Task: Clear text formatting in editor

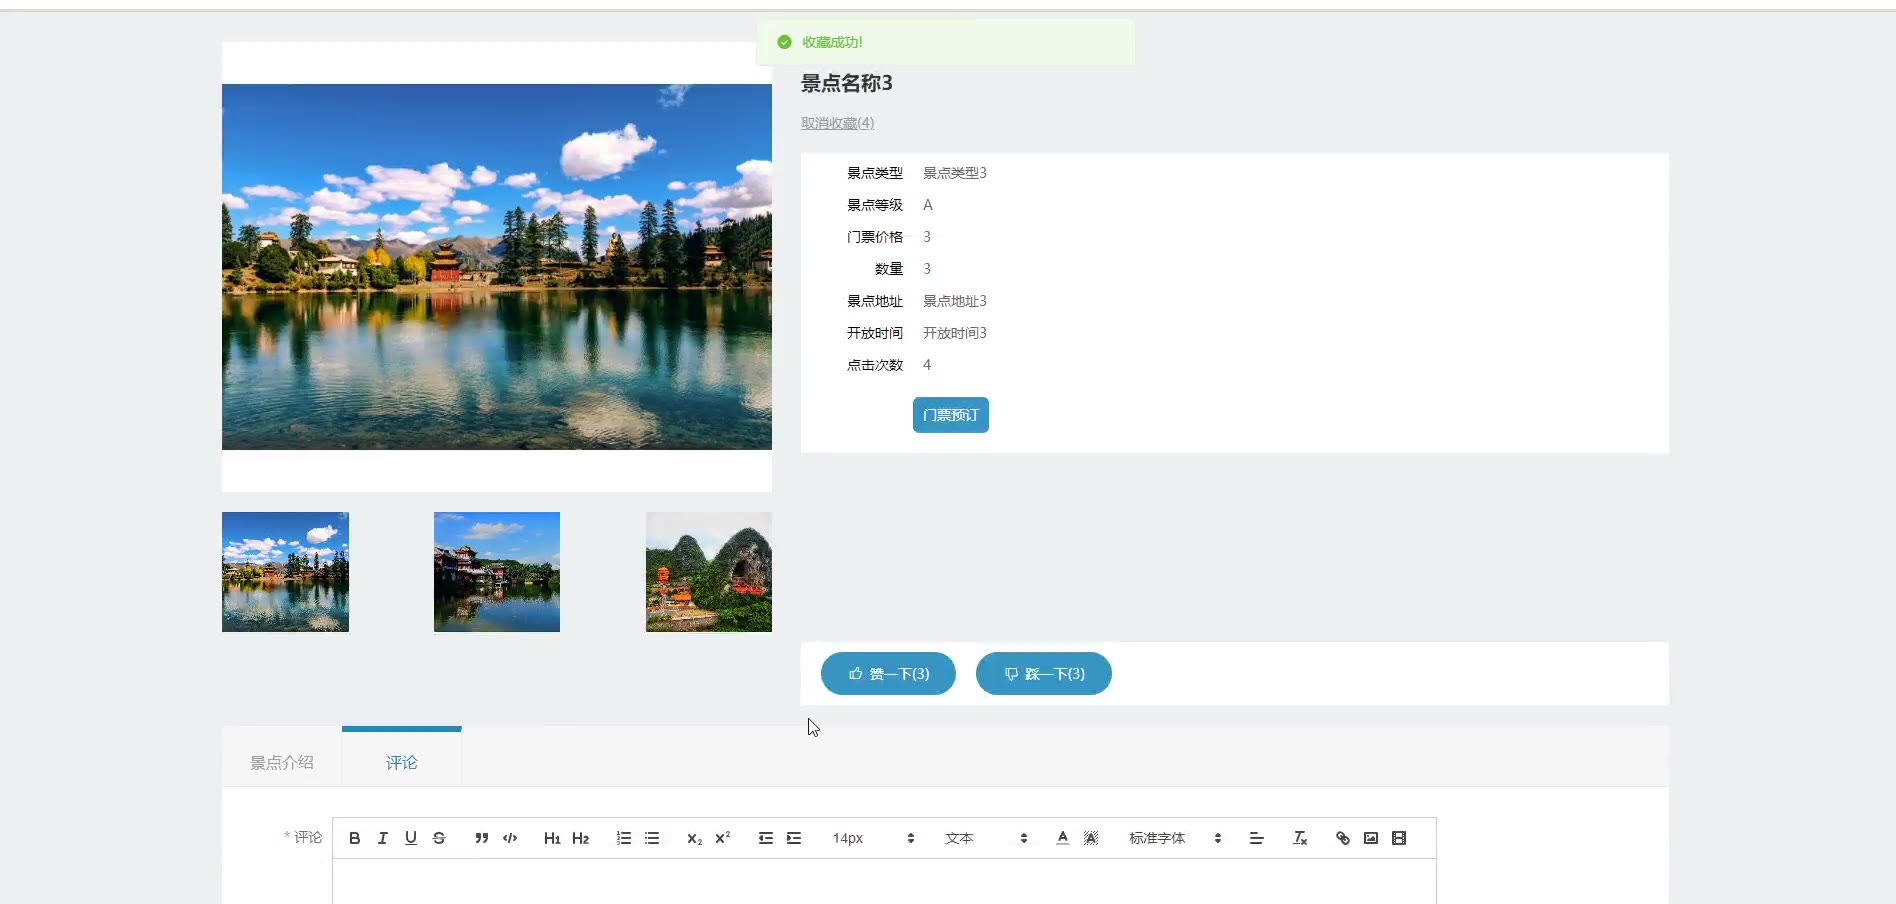Action: (x=1300, y=838)
